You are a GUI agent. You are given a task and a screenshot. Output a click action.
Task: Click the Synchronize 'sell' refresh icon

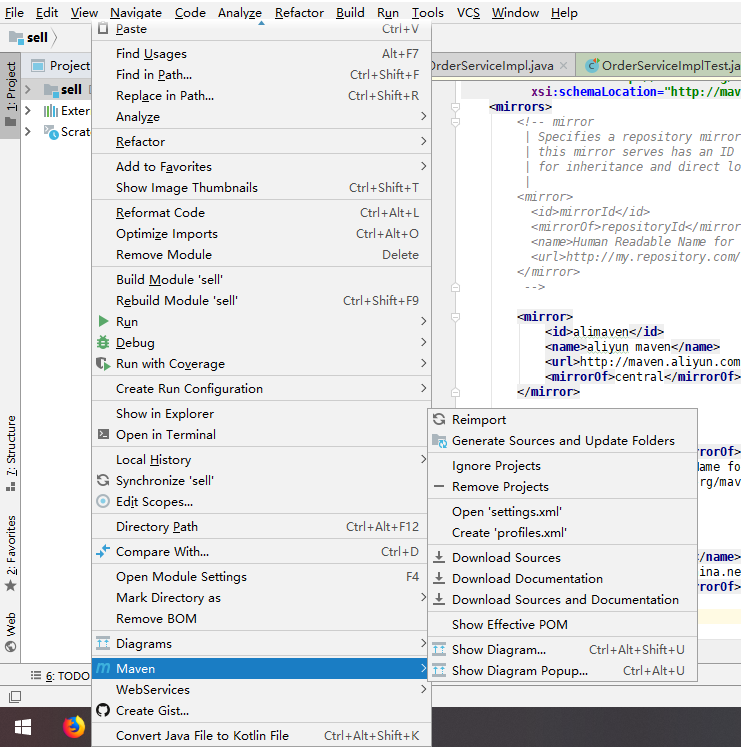(102, 481)
